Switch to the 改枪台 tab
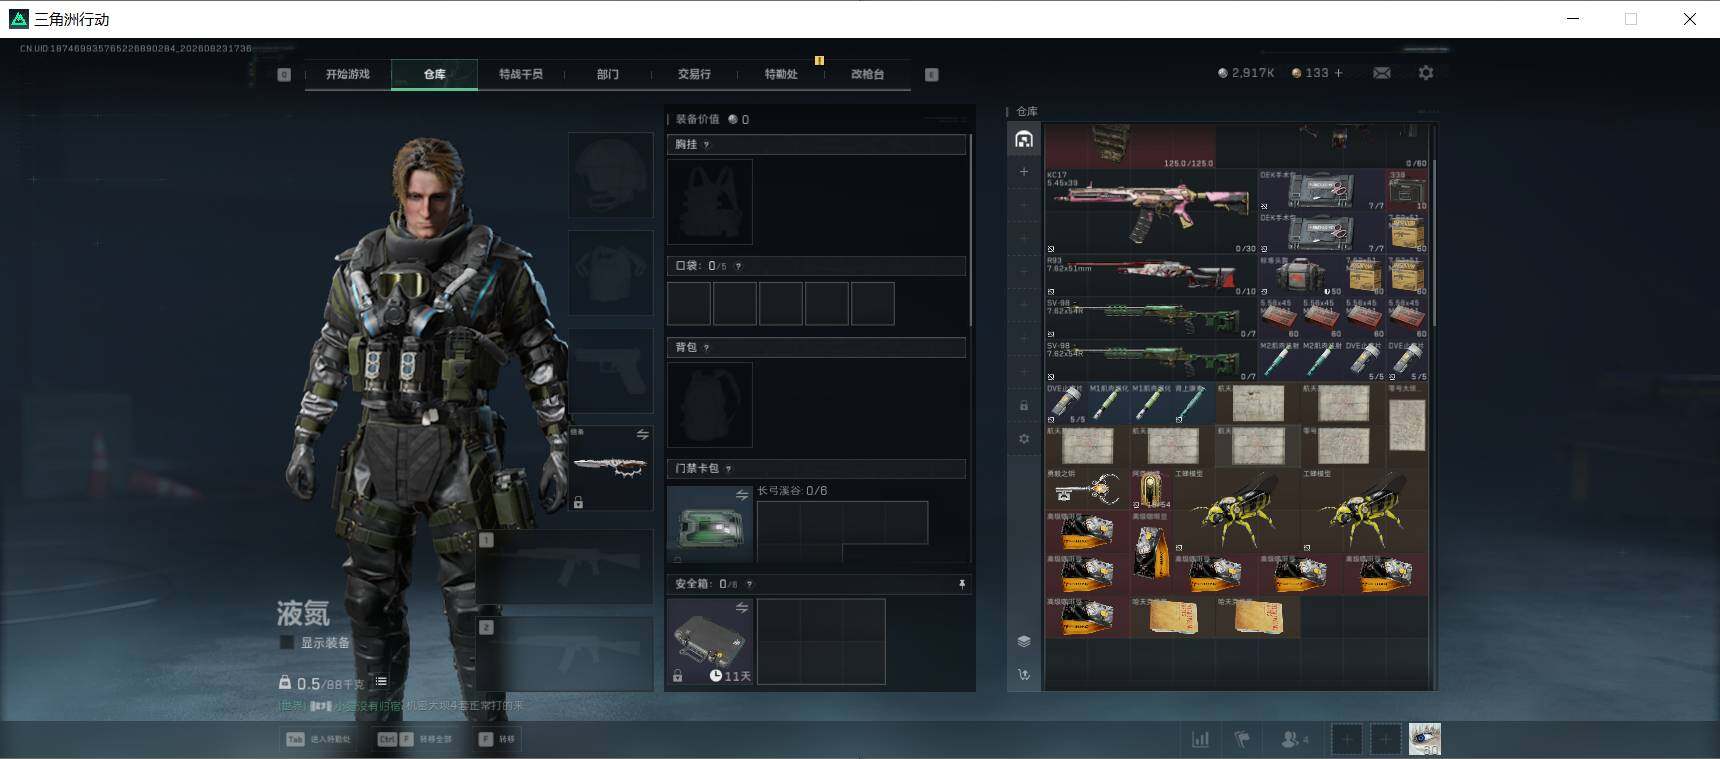This screenshot has height=759, width=1720. 868,74
